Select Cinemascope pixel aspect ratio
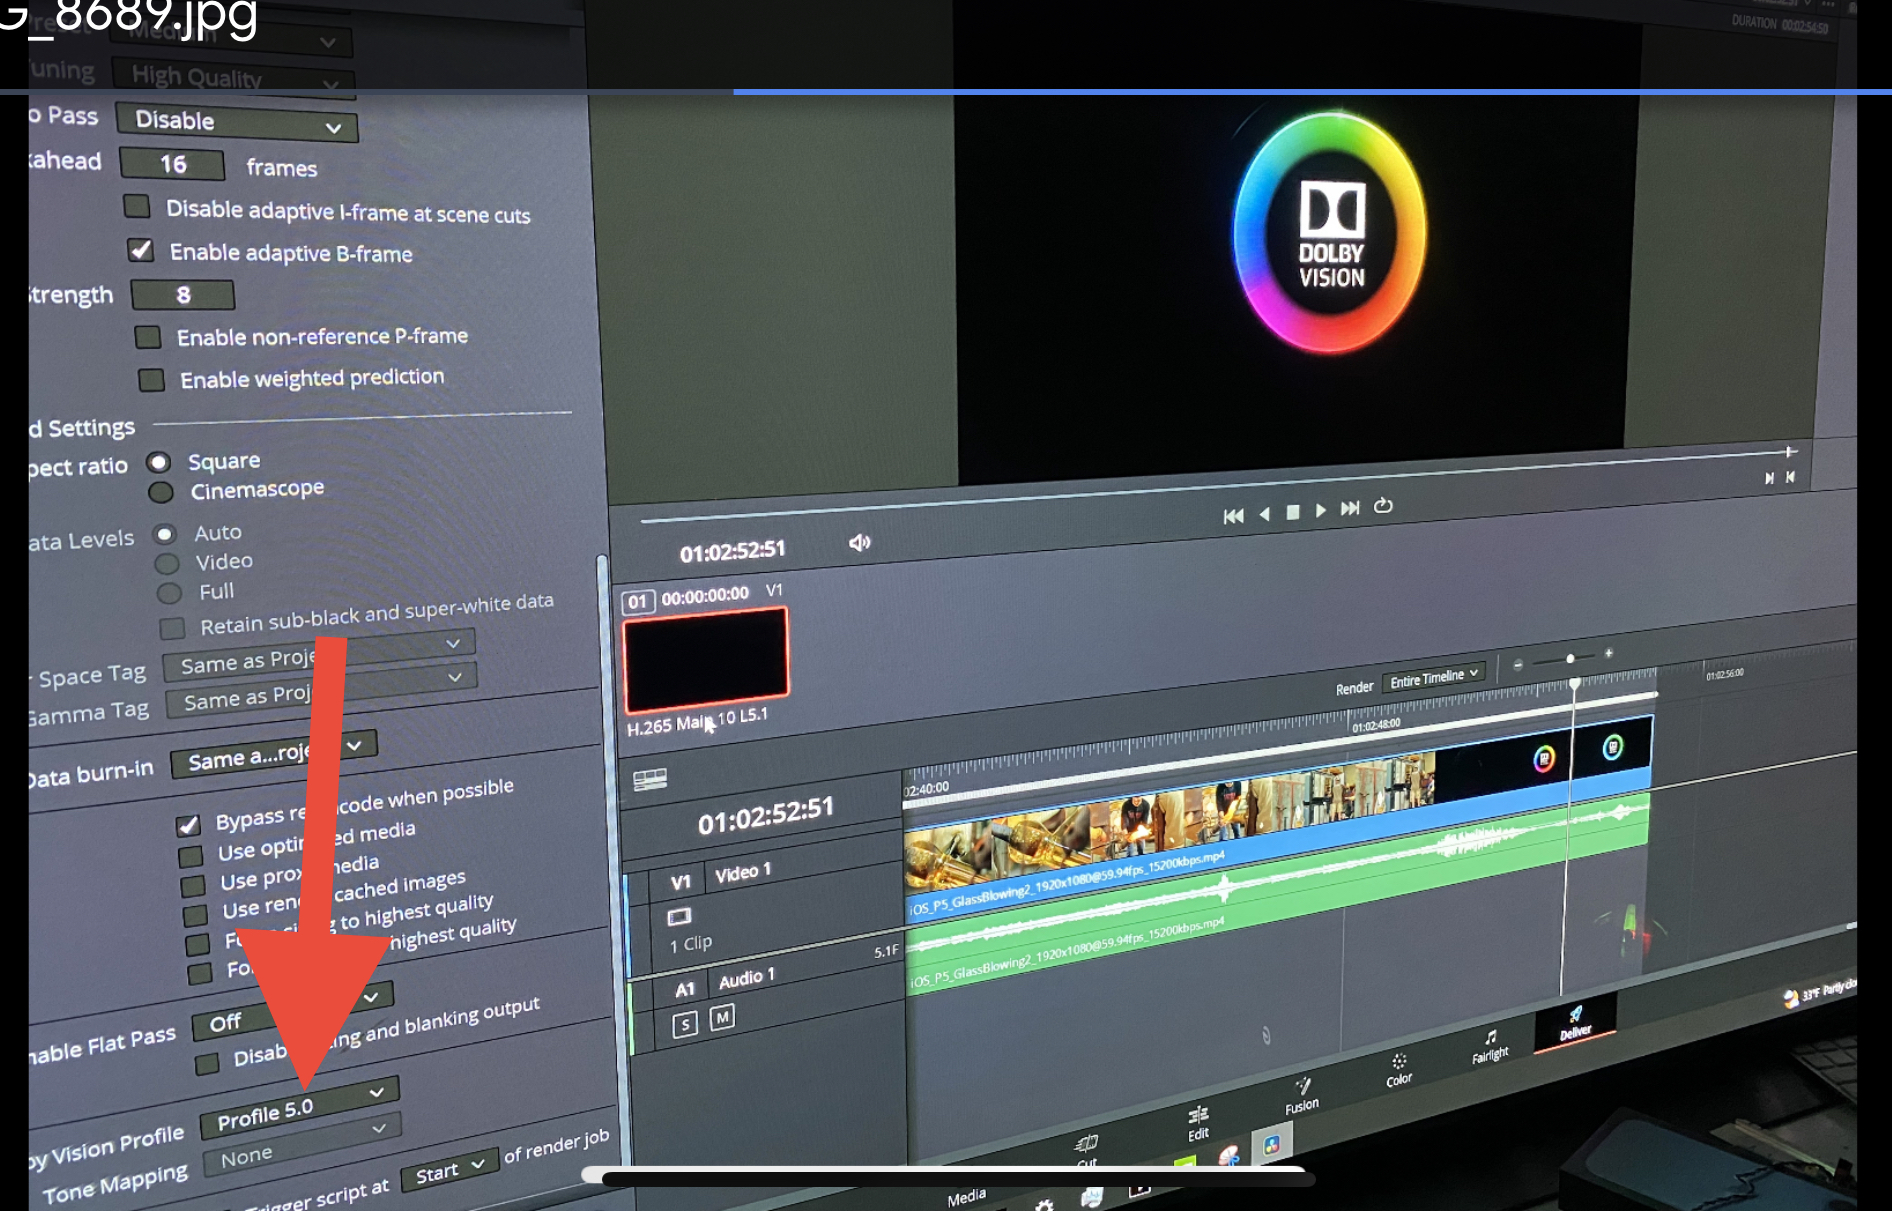 point(161,492)
